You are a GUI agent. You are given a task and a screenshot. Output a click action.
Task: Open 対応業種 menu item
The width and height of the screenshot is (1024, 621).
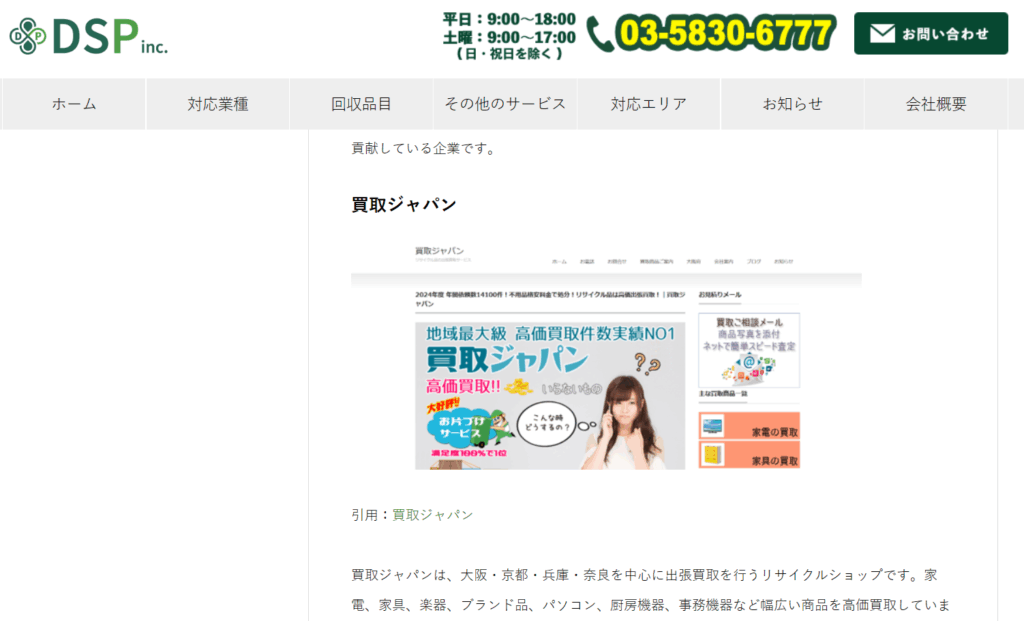(217, 104)
